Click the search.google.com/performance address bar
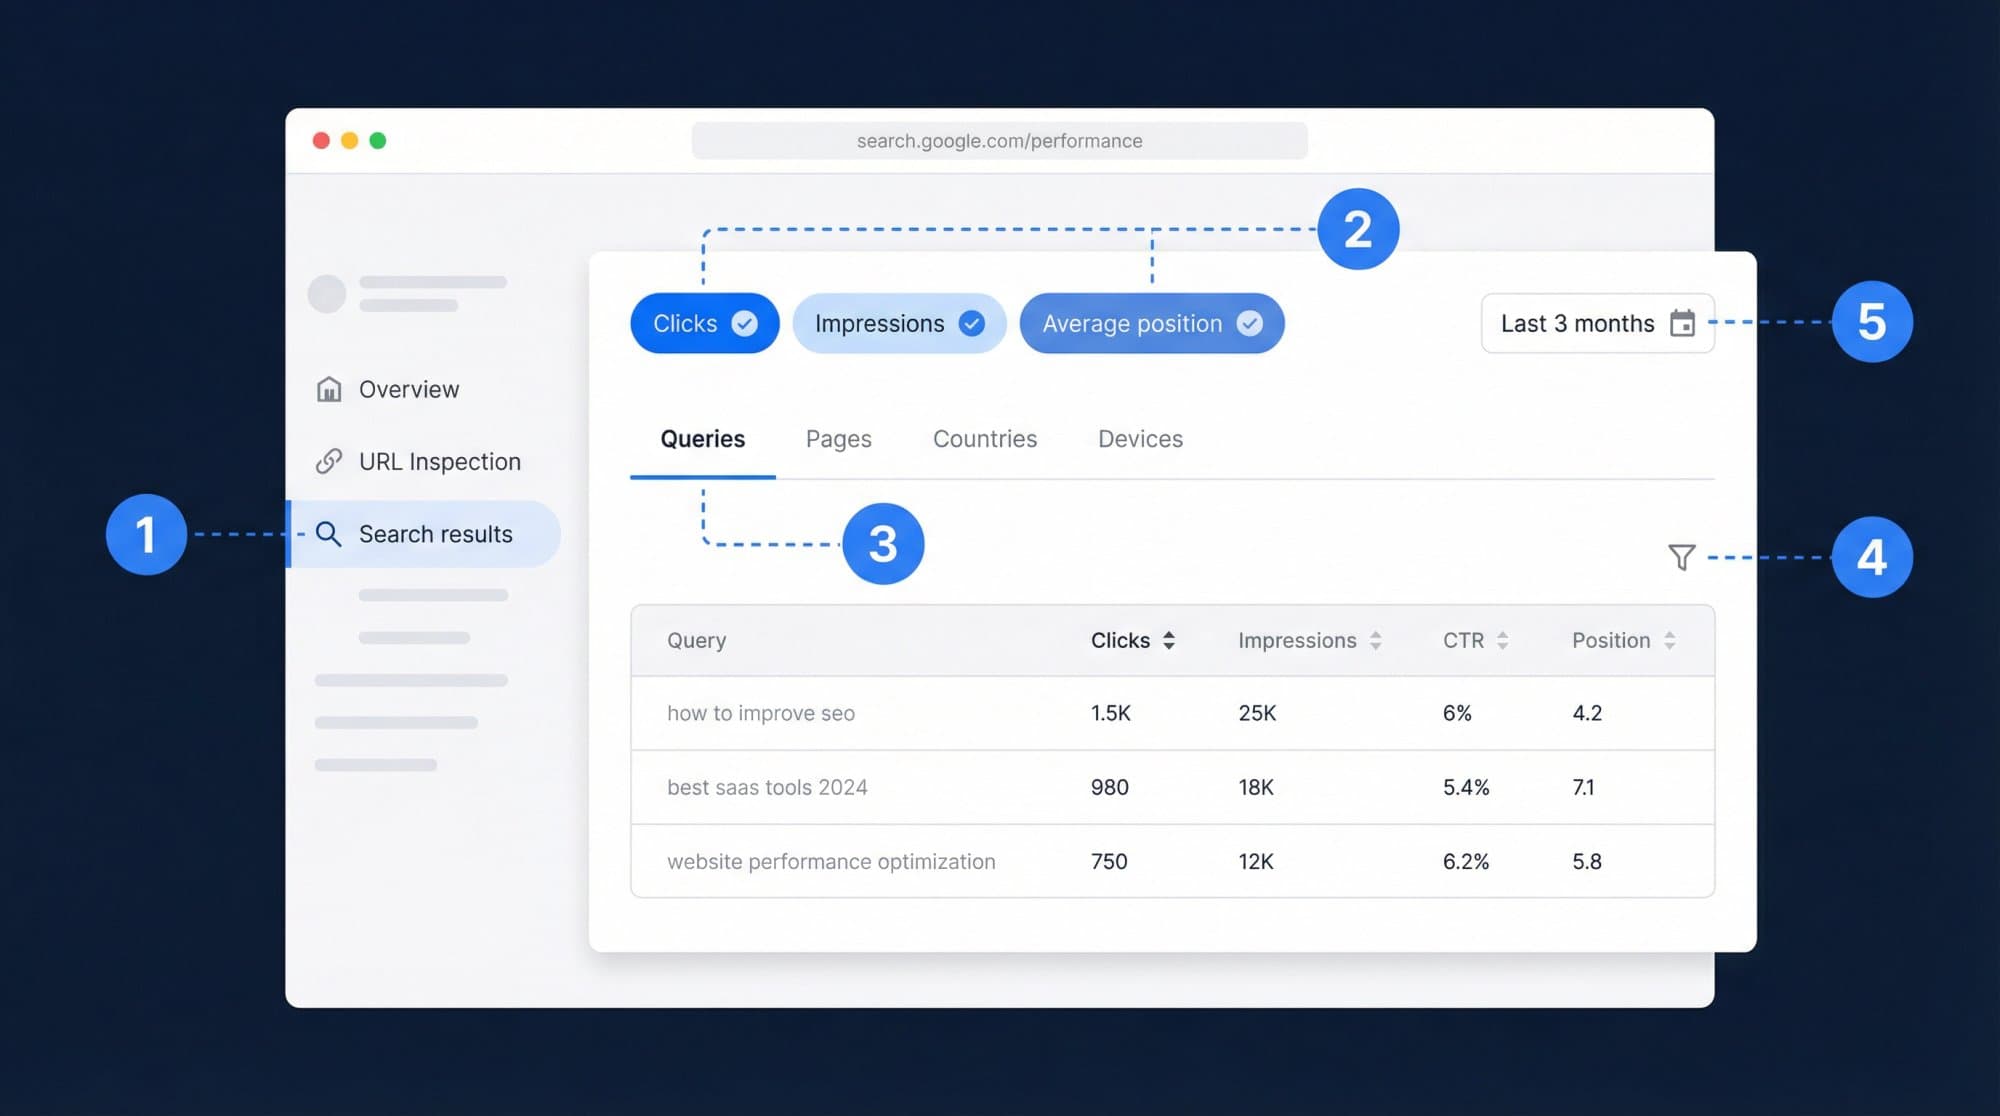The image size is (2000, 1116). (x=999, y=141)
